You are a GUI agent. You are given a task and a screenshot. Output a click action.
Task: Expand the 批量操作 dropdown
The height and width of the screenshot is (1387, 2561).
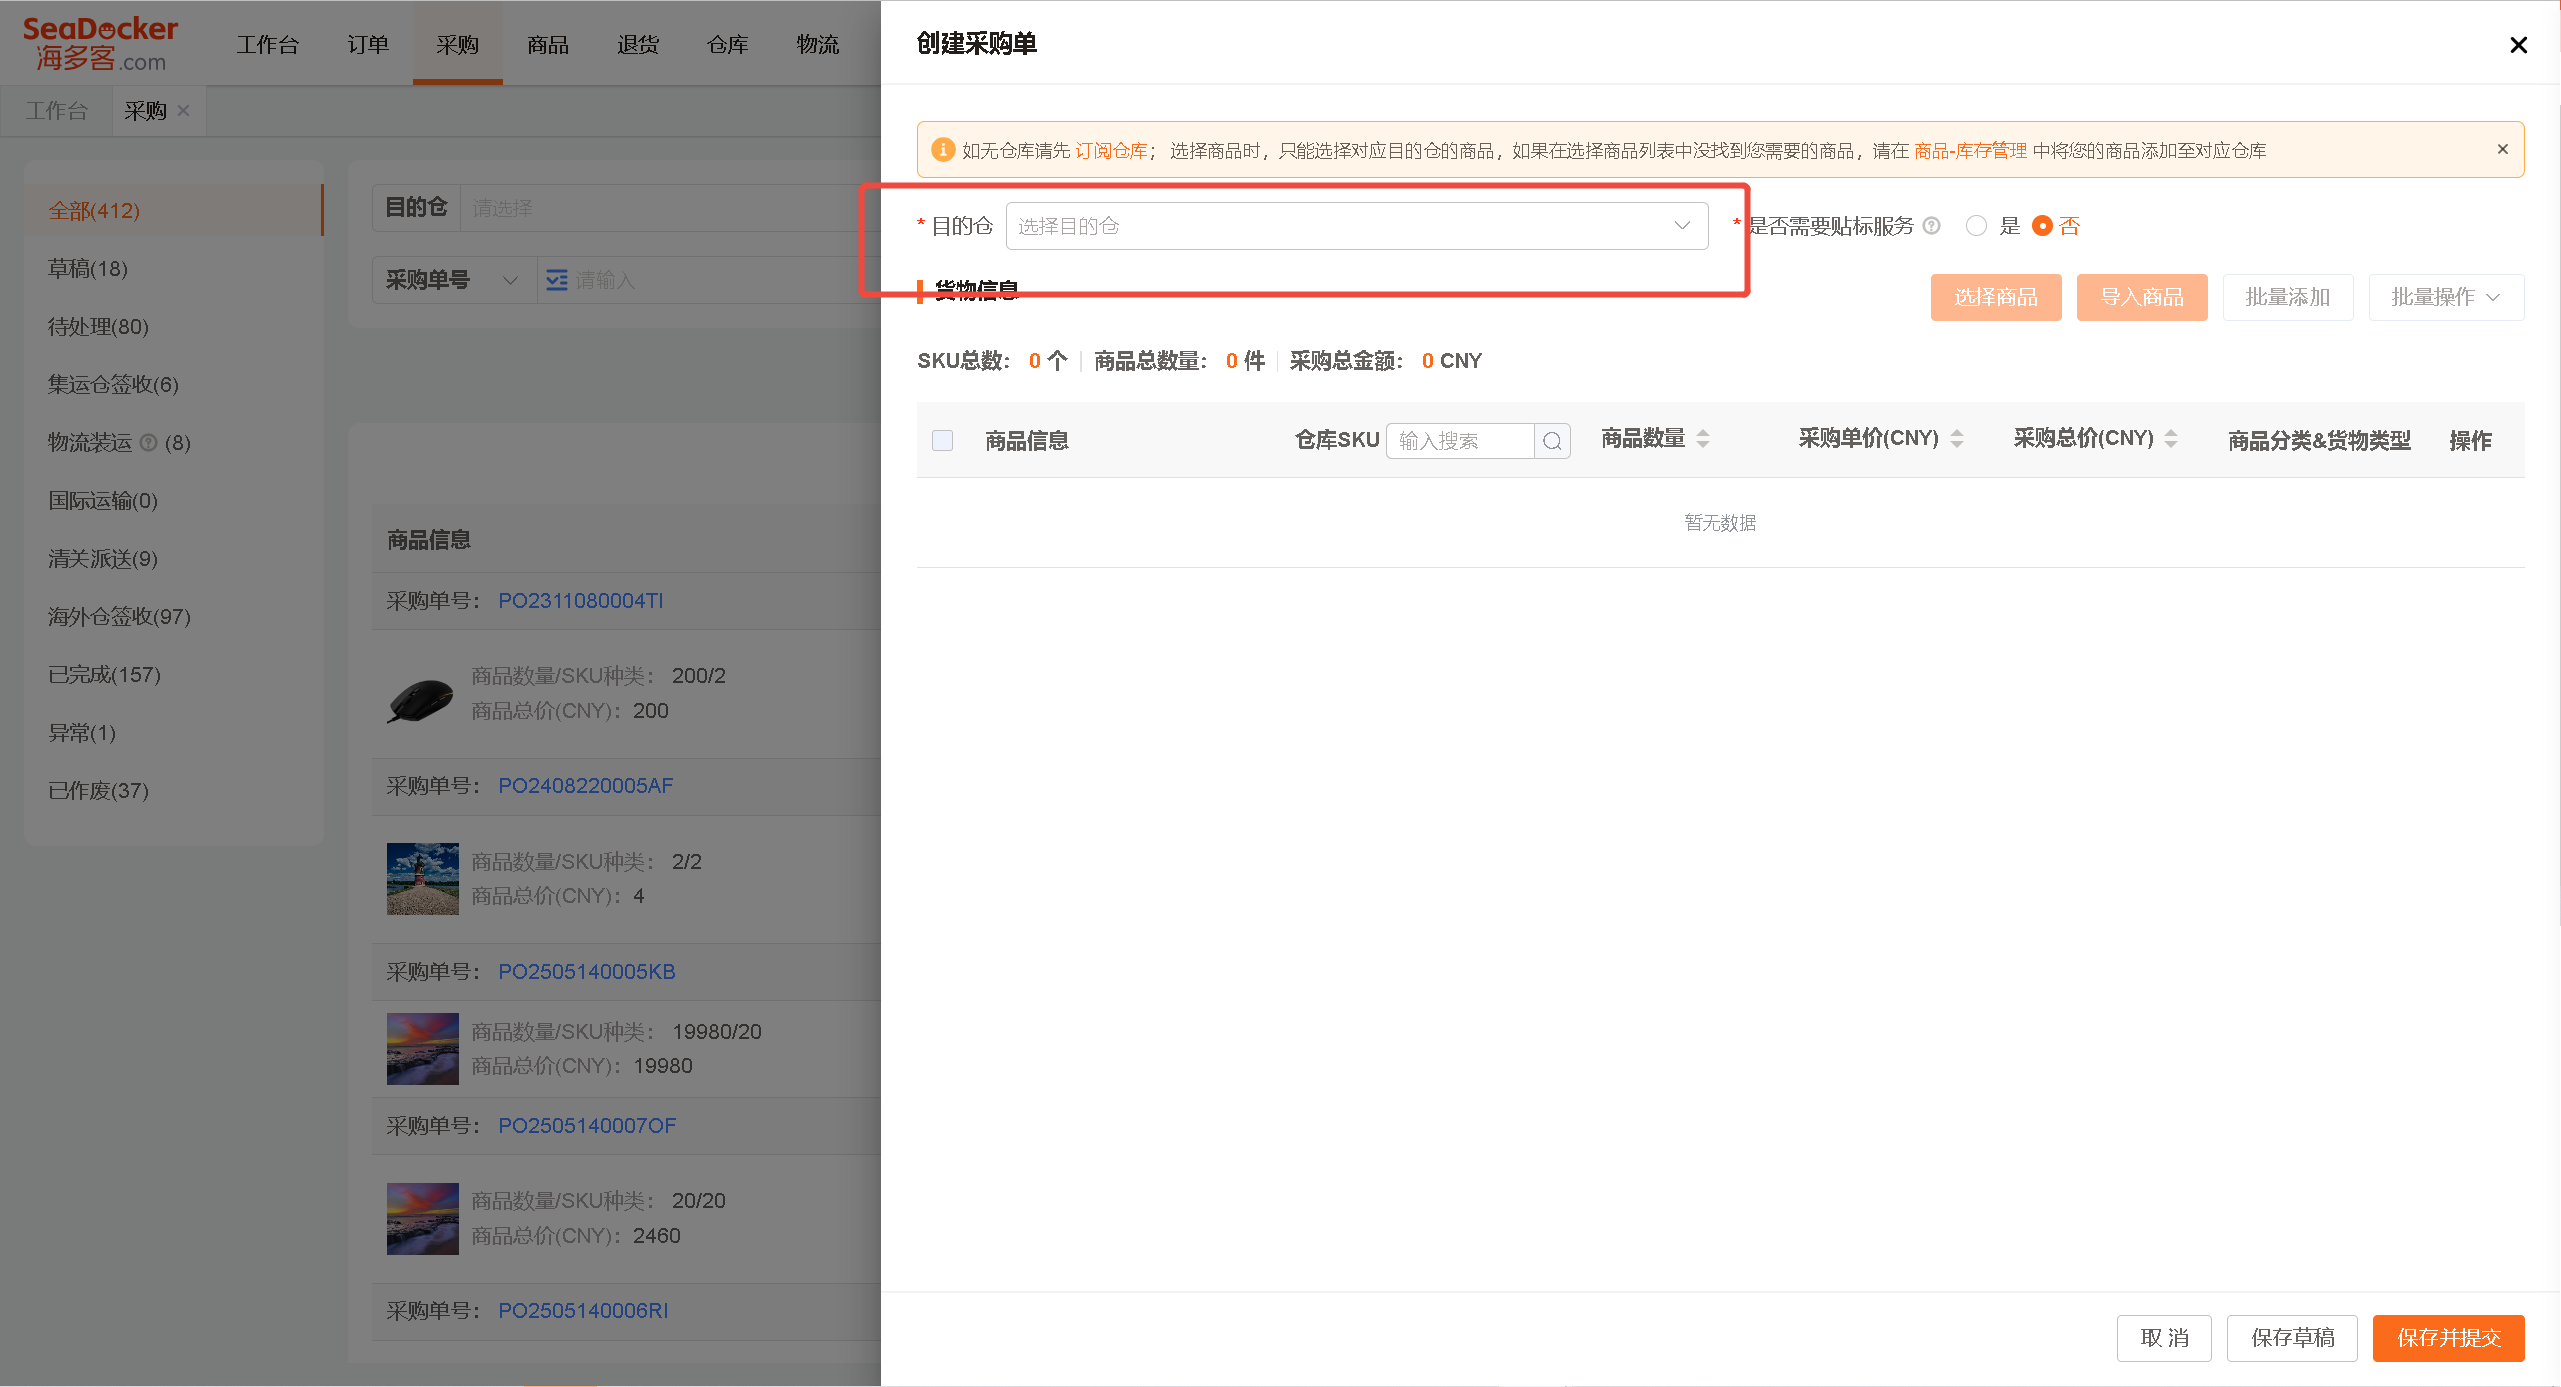[x=2446, y=297]
